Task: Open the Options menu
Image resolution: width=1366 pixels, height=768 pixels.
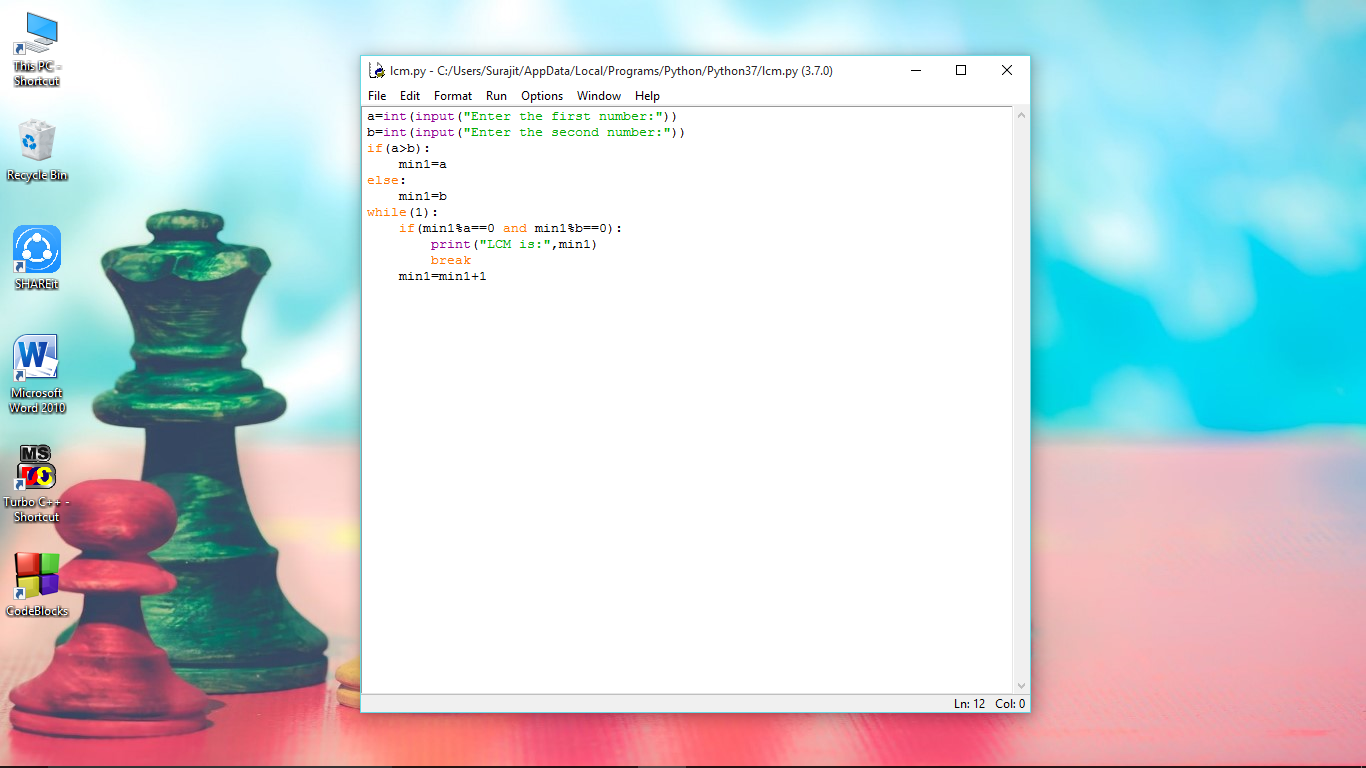Action: [x=541, y=96]
